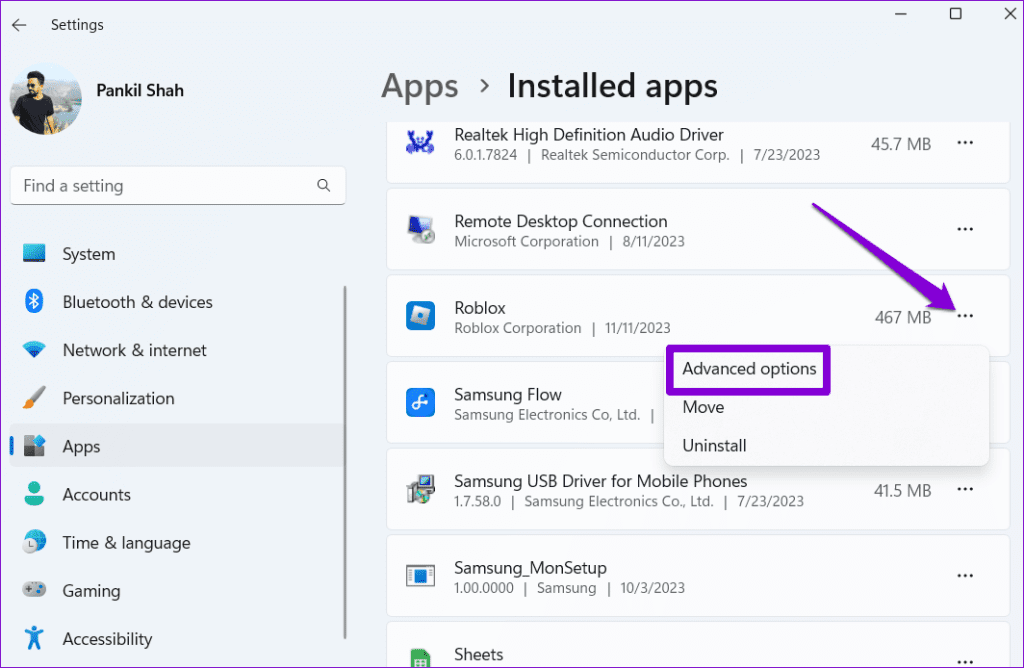Open Network & internet settings
Image resolution: width=1024 pixels, height=668 pixels.
(134, 350)
